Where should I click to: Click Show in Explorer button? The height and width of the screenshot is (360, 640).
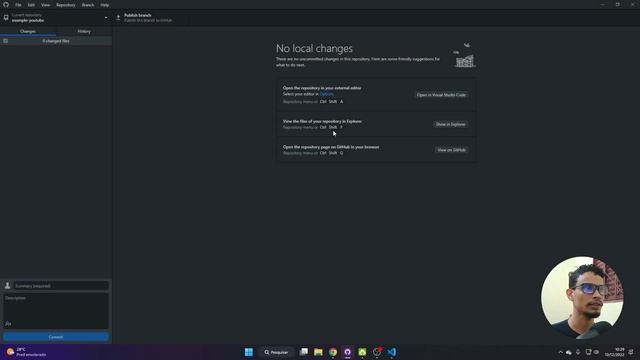point(450,124)
